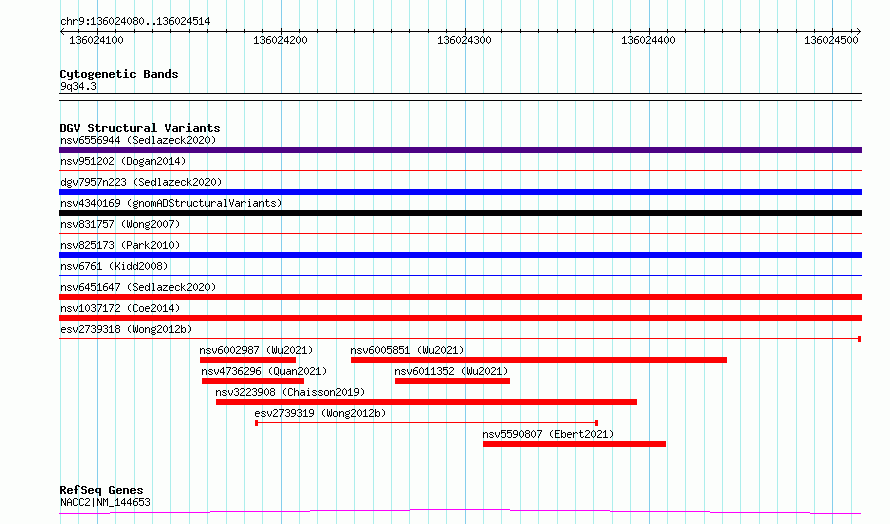Open variant nsv6761 (Kidd2008) label
This screenshot has width=890, height=524.
[114, 266]
